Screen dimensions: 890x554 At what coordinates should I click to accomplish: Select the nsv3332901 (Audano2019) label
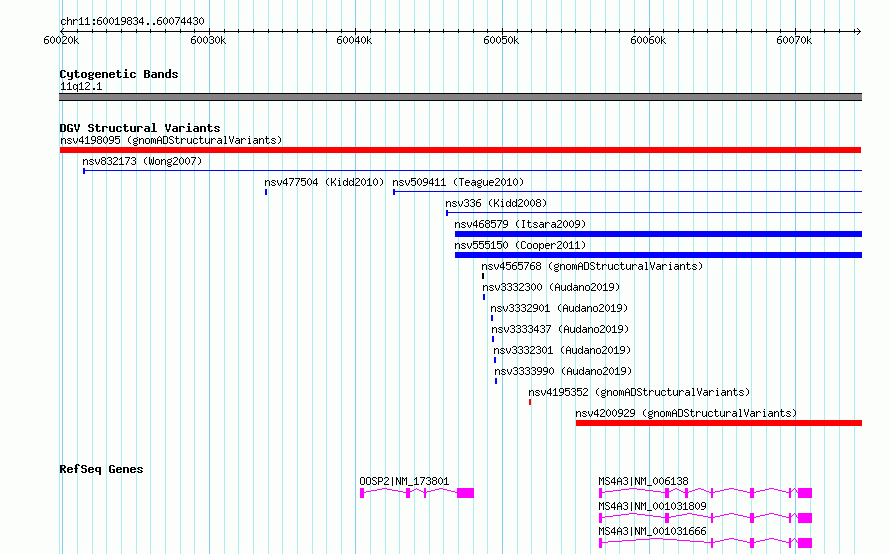tap(559, 308)
